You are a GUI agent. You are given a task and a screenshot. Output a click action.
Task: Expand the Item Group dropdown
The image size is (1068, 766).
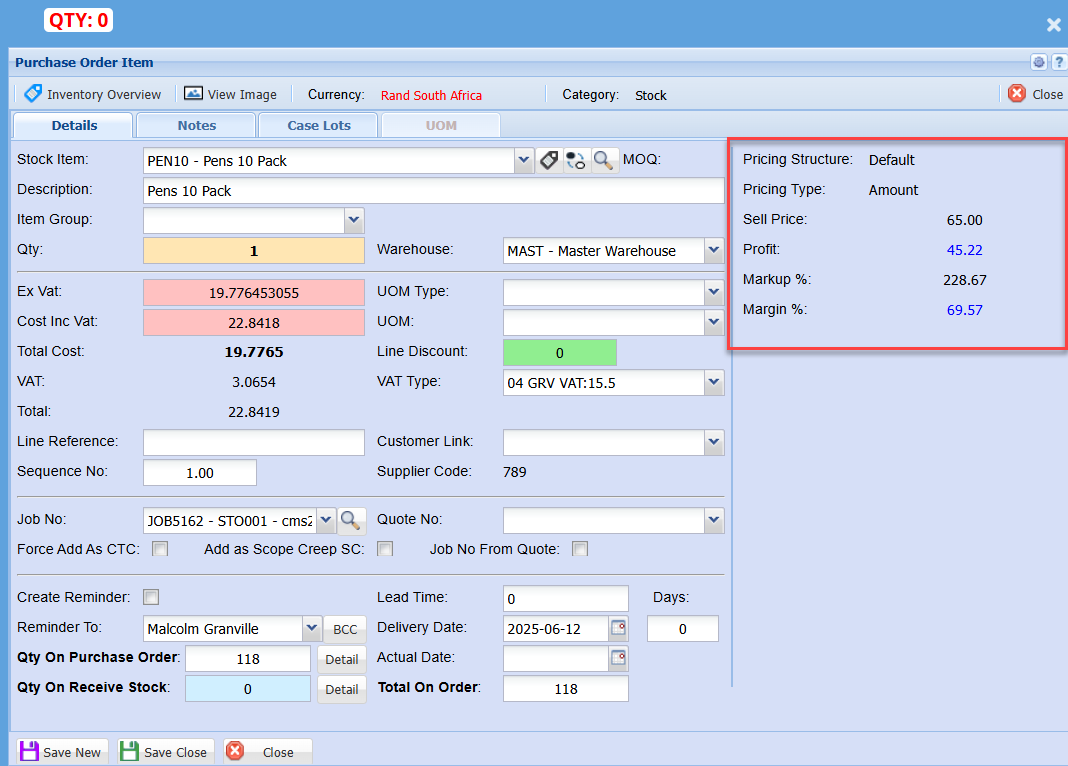(353, 220)
